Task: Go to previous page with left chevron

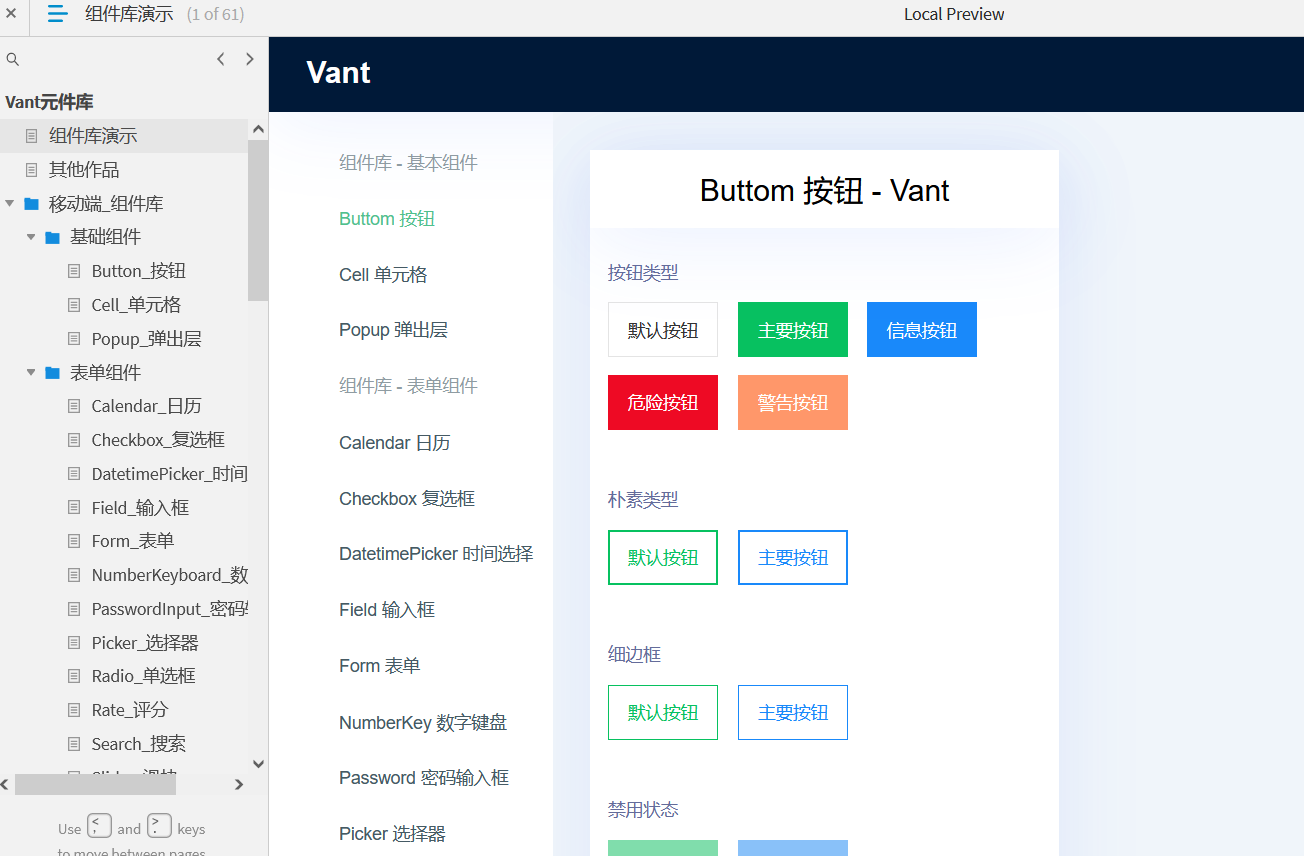Action: [221, 59]
